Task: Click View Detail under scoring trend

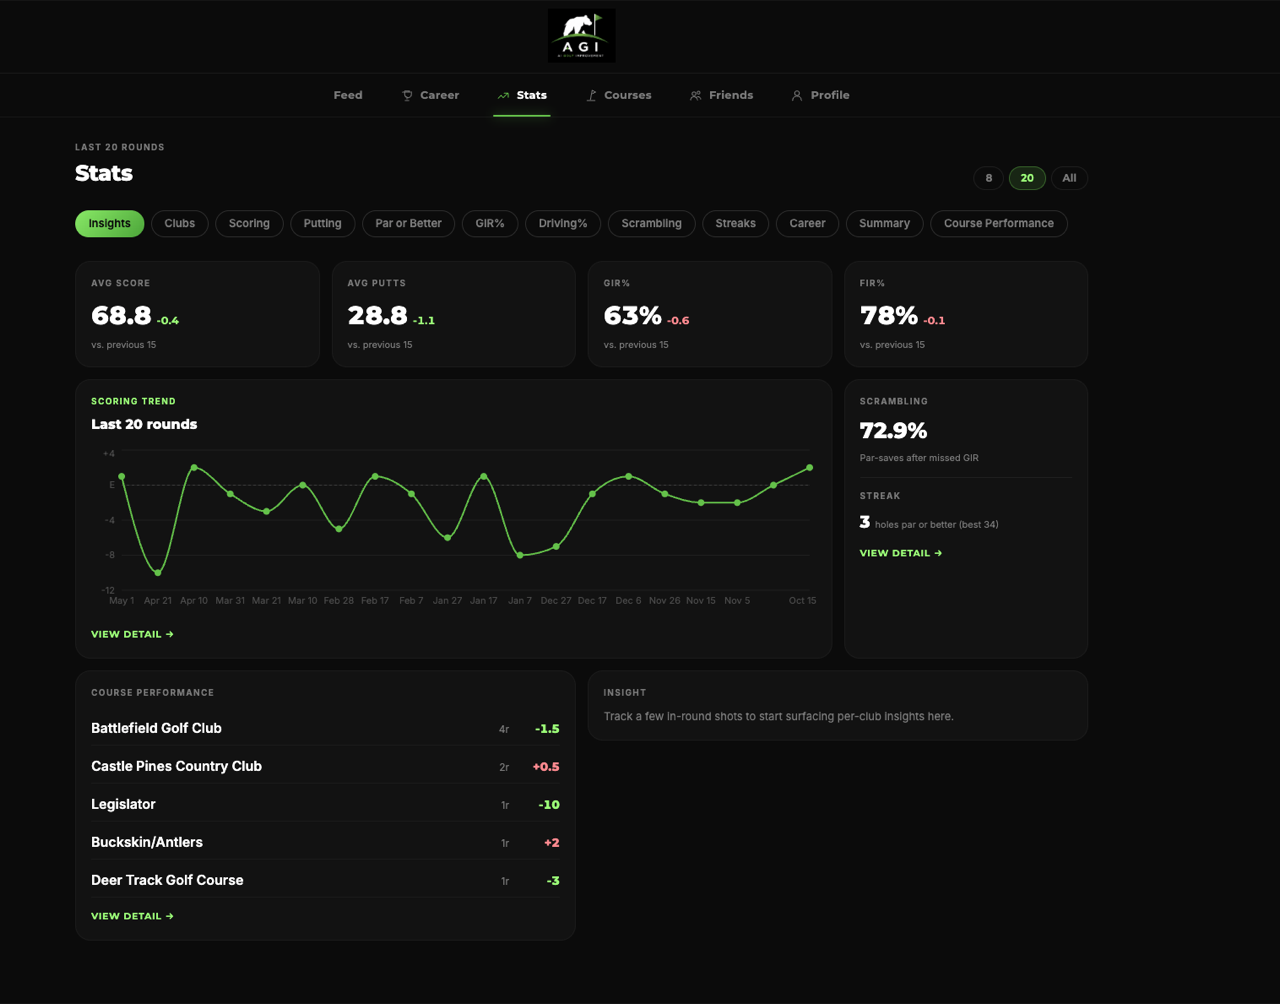Action: click(x=132, y=634)
